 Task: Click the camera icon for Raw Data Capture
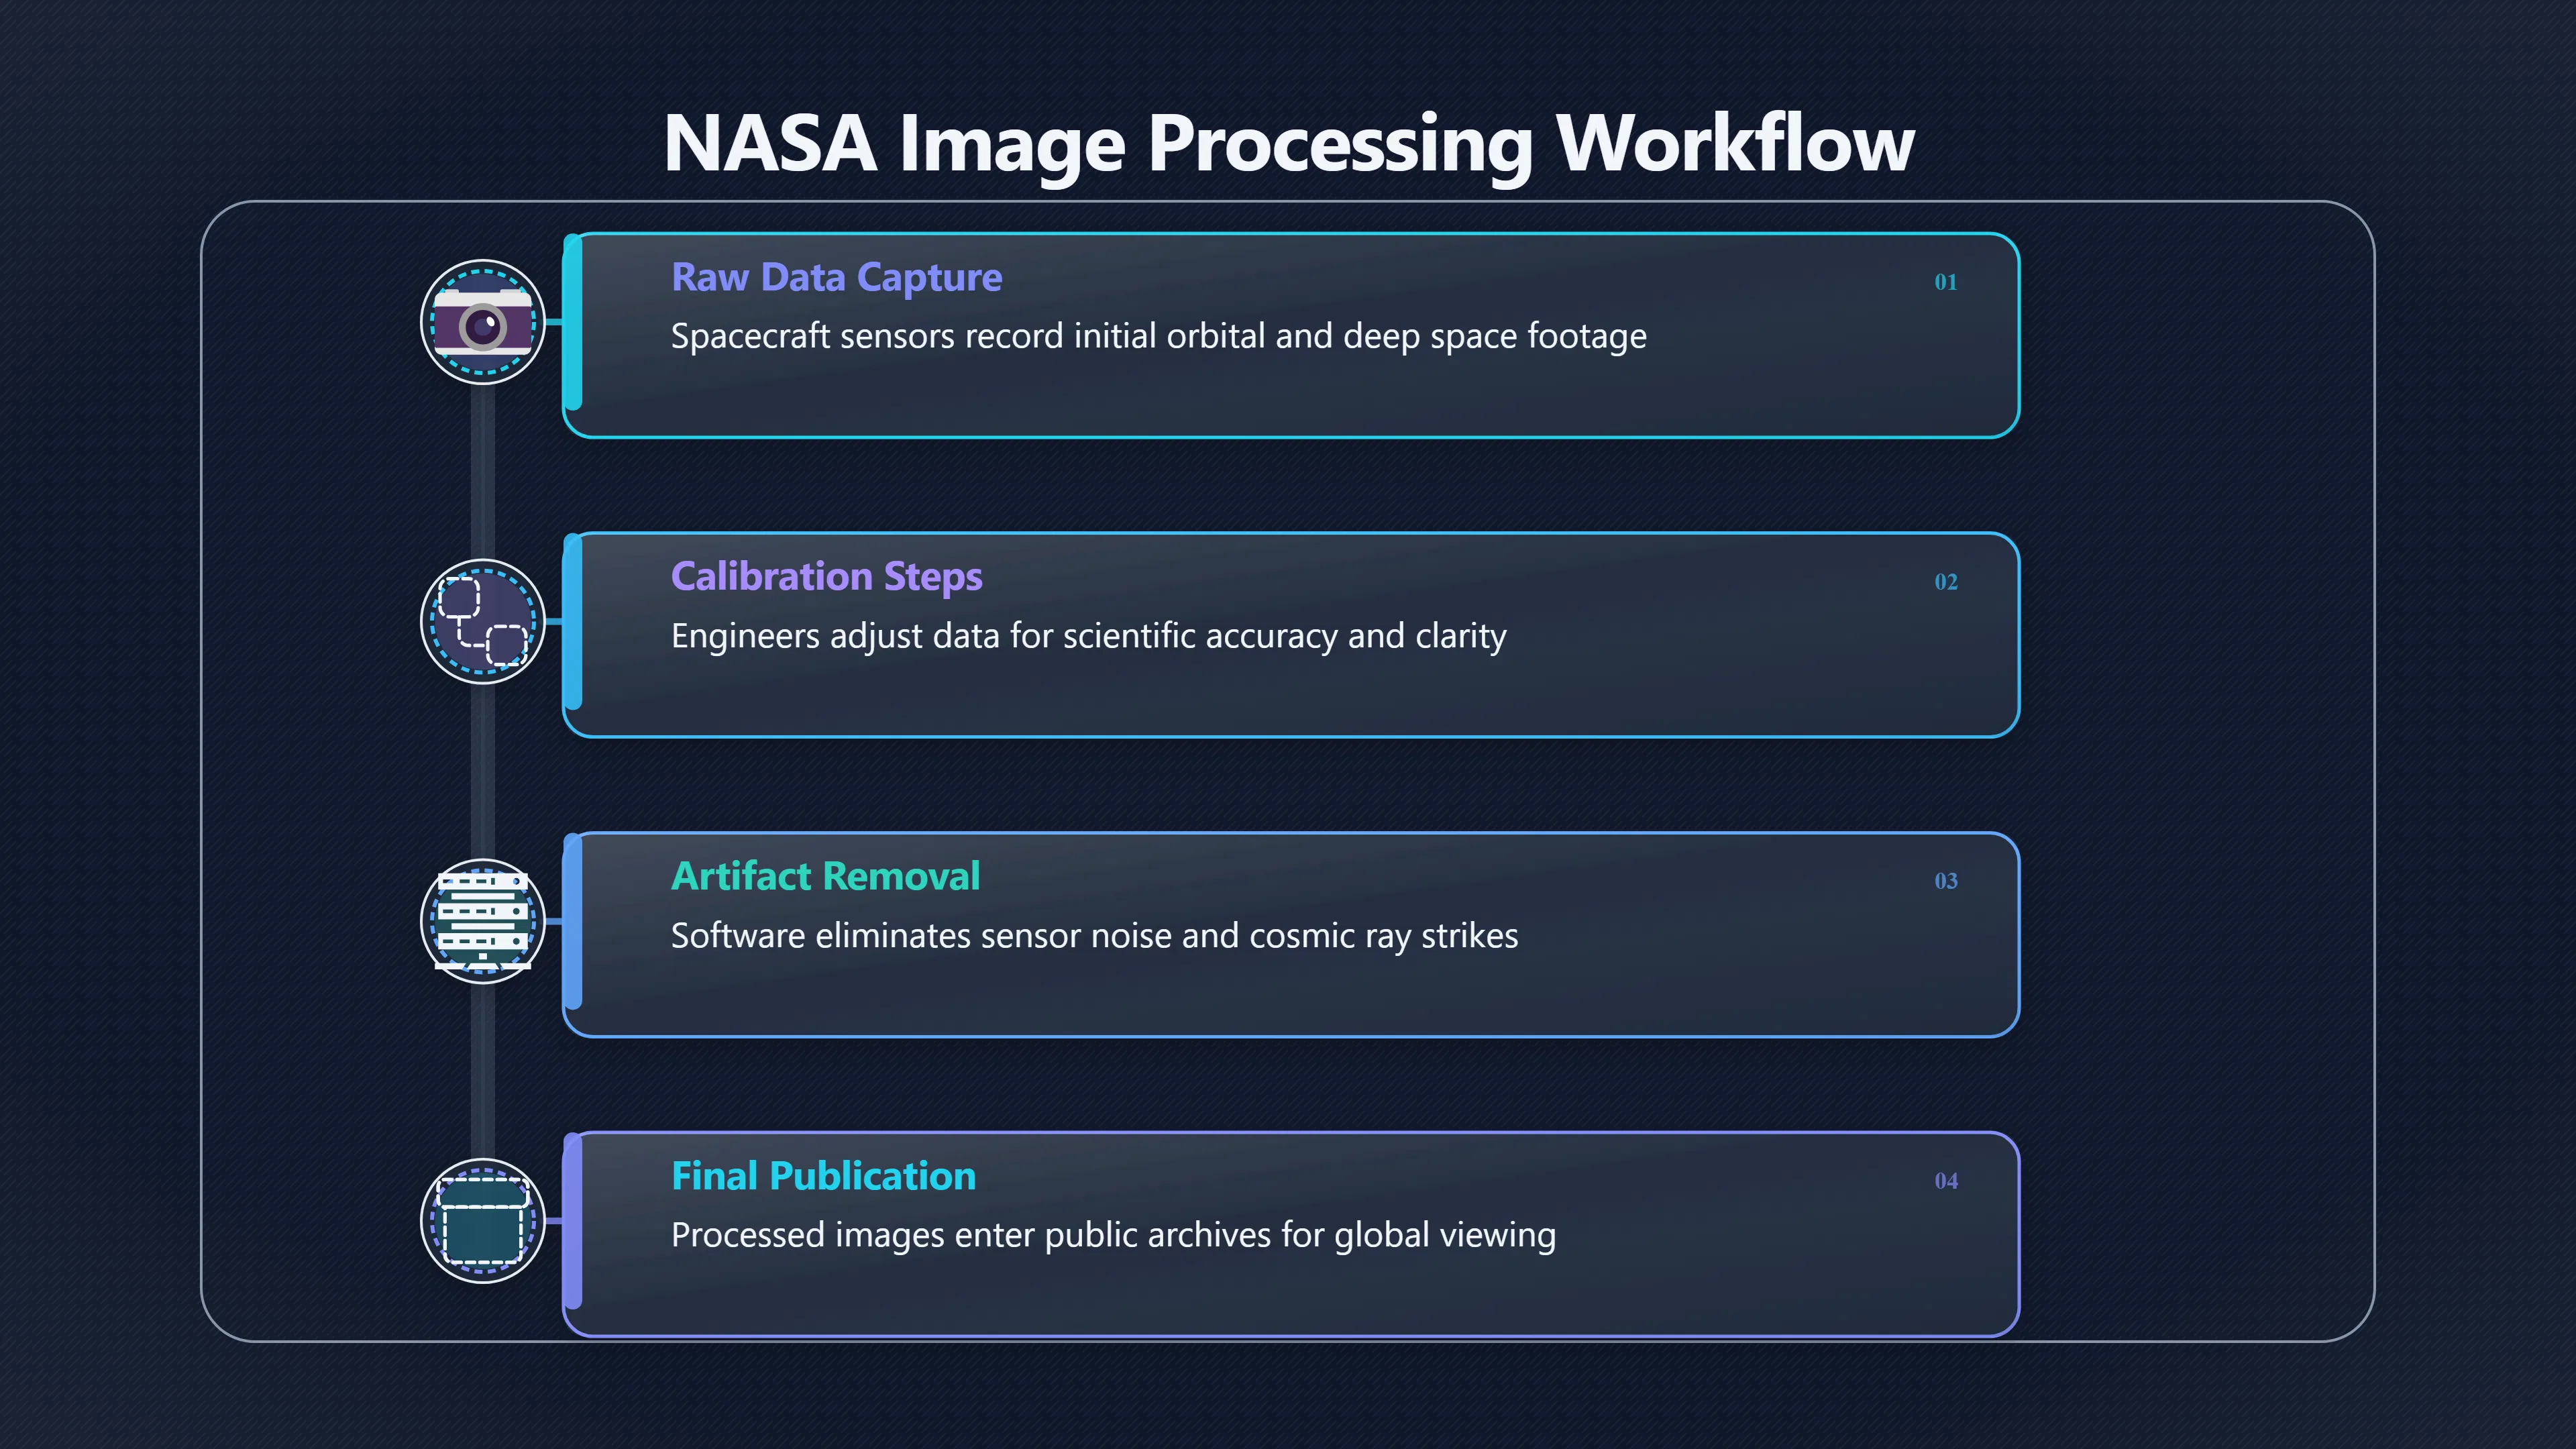(x=483, y=322)
